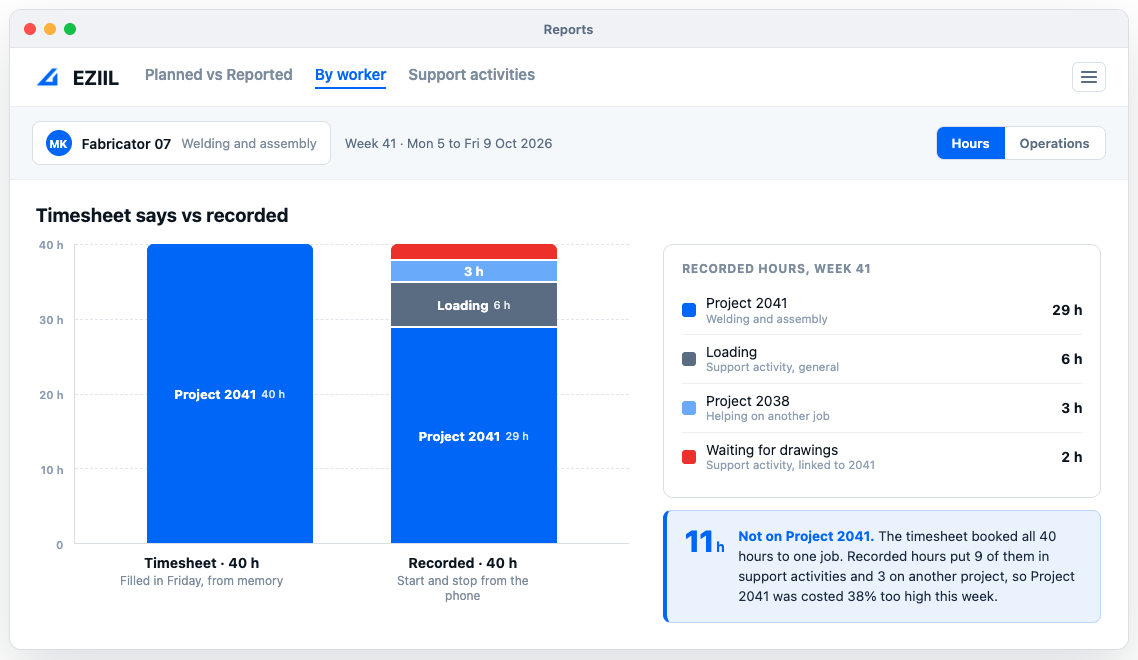Screen dimensions: 1138x660
Task: Click the Waiting for drawings row label
Action: coord(772,450)
